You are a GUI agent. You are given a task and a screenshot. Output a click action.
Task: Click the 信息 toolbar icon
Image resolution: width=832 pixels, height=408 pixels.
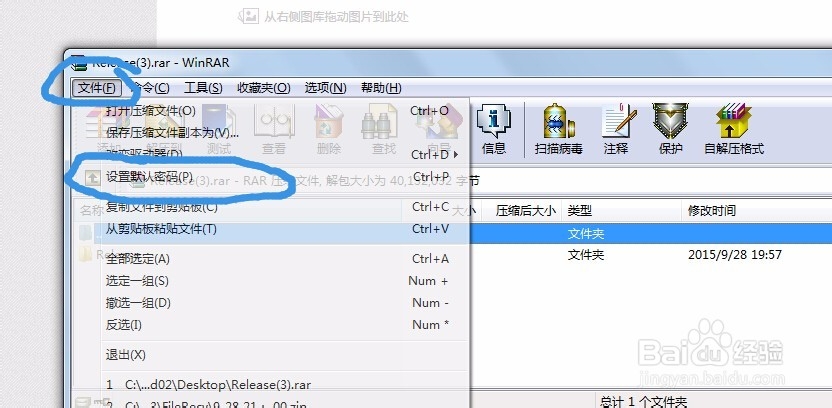coord(493,129)
